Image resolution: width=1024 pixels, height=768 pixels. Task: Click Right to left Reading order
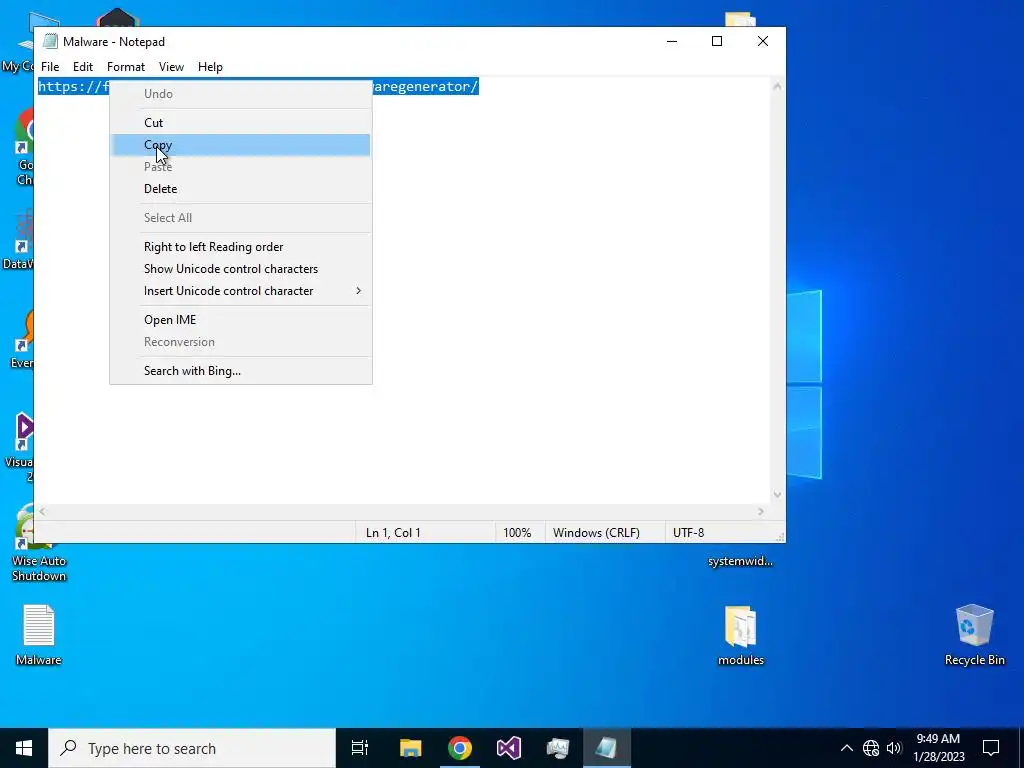pyautogui.click(x=240, y=247)
